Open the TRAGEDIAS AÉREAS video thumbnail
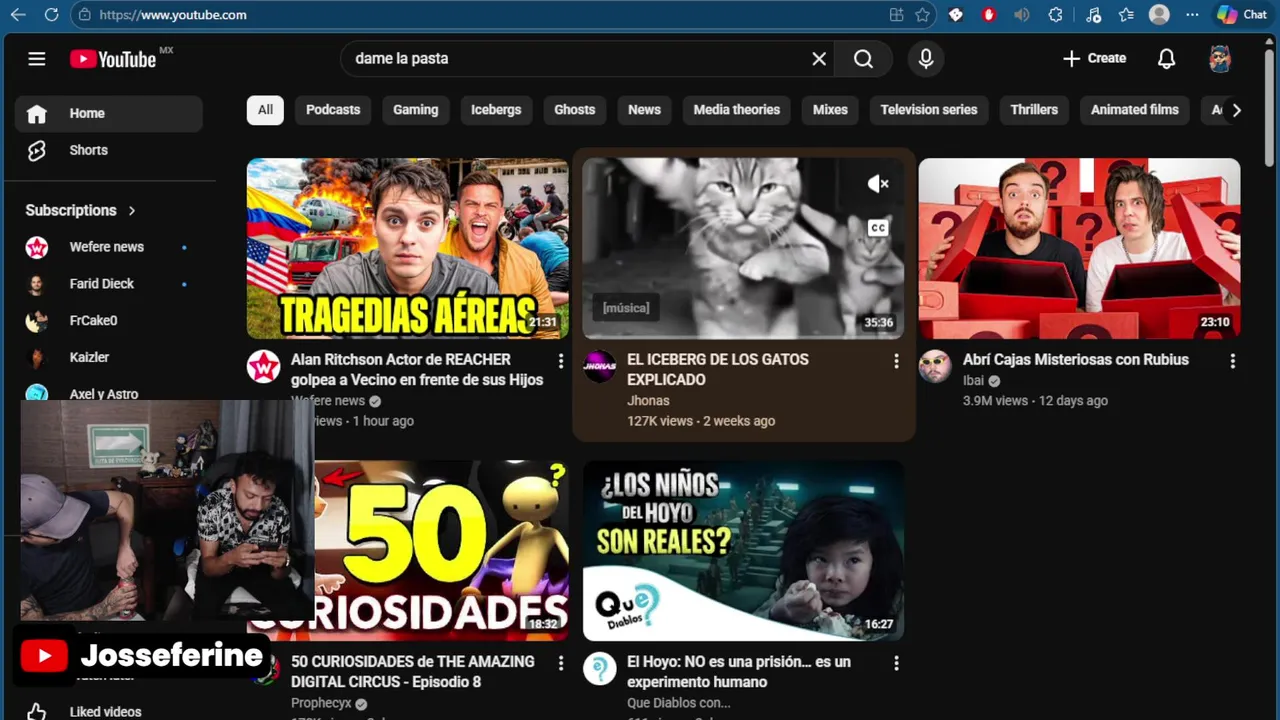 [408, 248]
